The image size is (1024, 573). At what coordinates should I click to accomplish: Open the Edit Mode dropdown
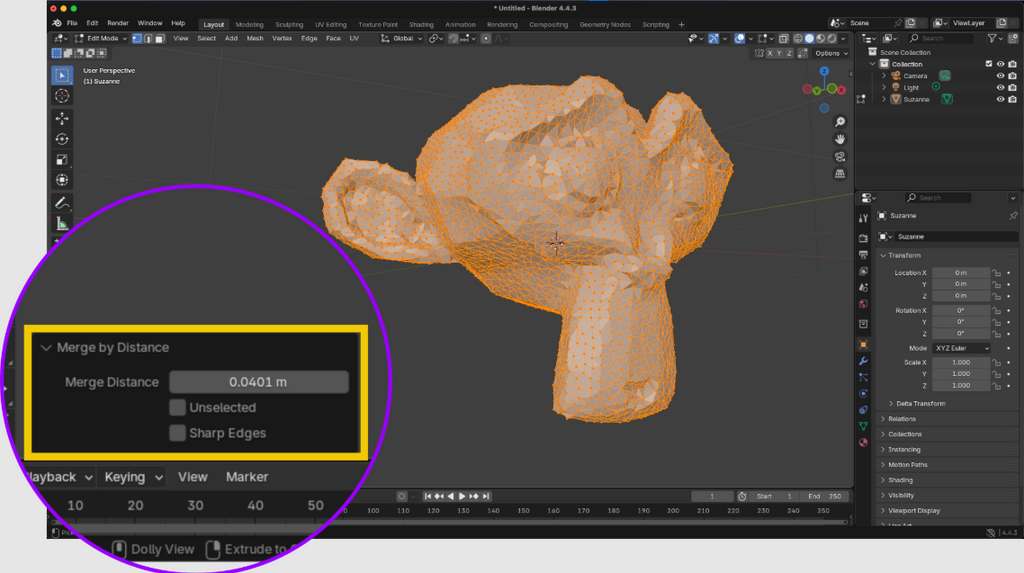[x=101, y=39]
